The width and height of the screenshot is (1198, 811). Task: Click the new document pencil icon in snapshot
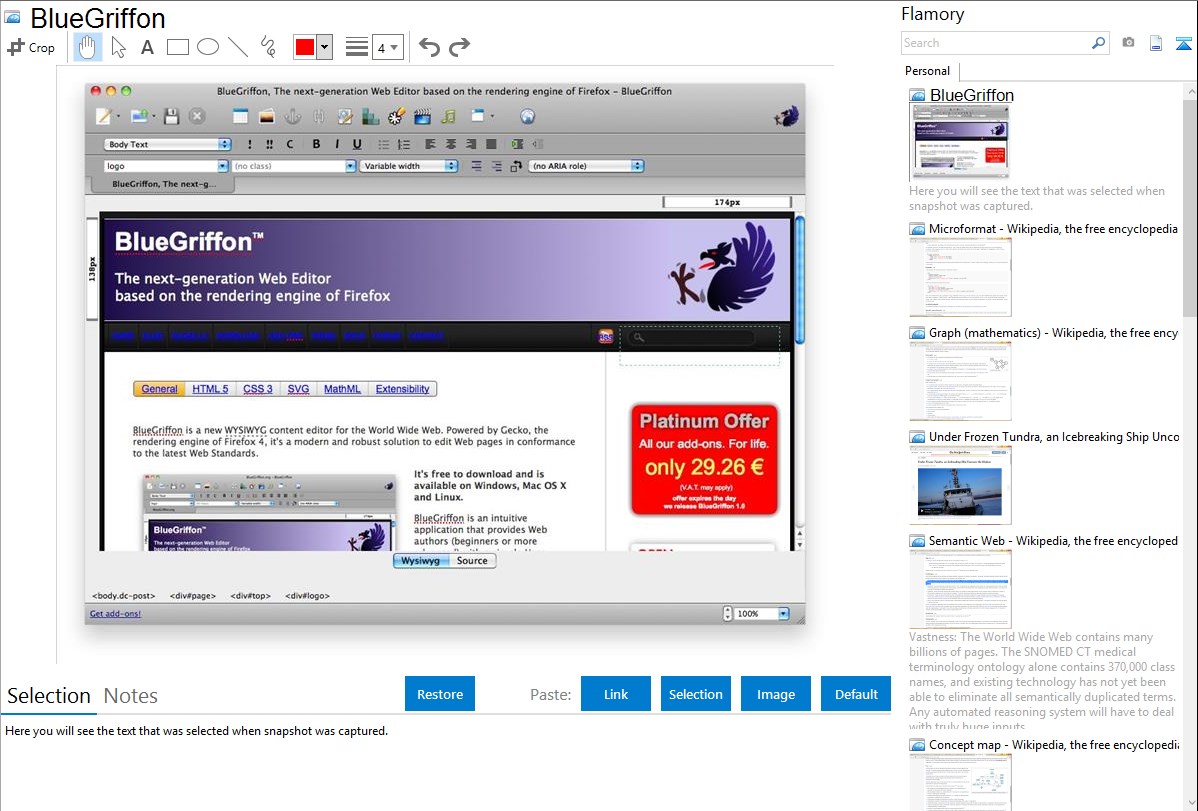point(104,116)
